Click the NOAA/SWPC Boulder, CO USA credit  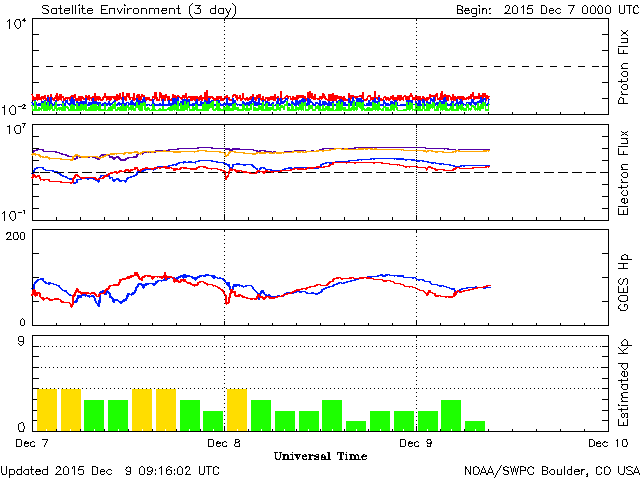click(x=551, y=469)
